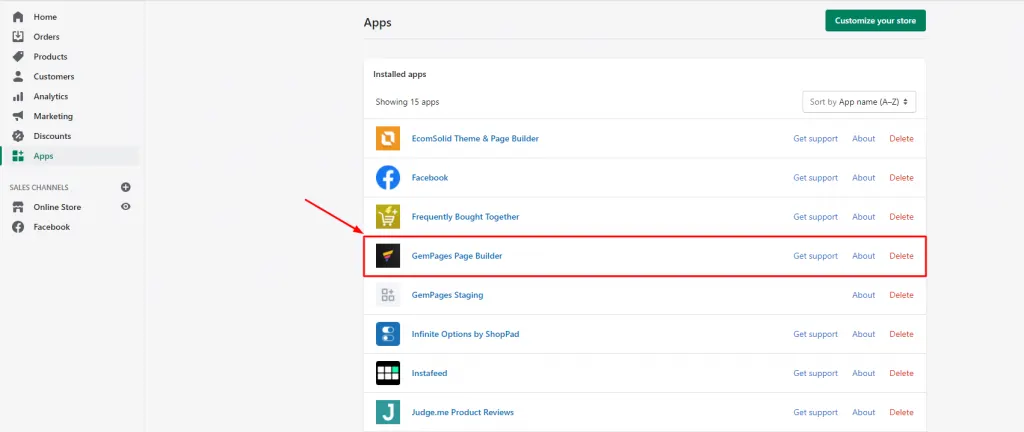Image resolution: width=1024 pixels, height=432 pixels.
Task: Click About for Instafeed
Action: tap(863, 373)
